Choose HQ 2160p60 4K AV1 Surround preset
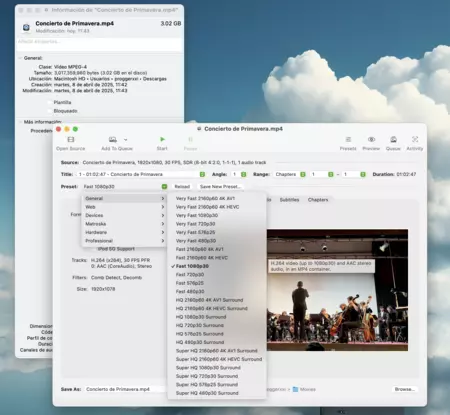Screen dimensions: 450x415 point(217,300)
